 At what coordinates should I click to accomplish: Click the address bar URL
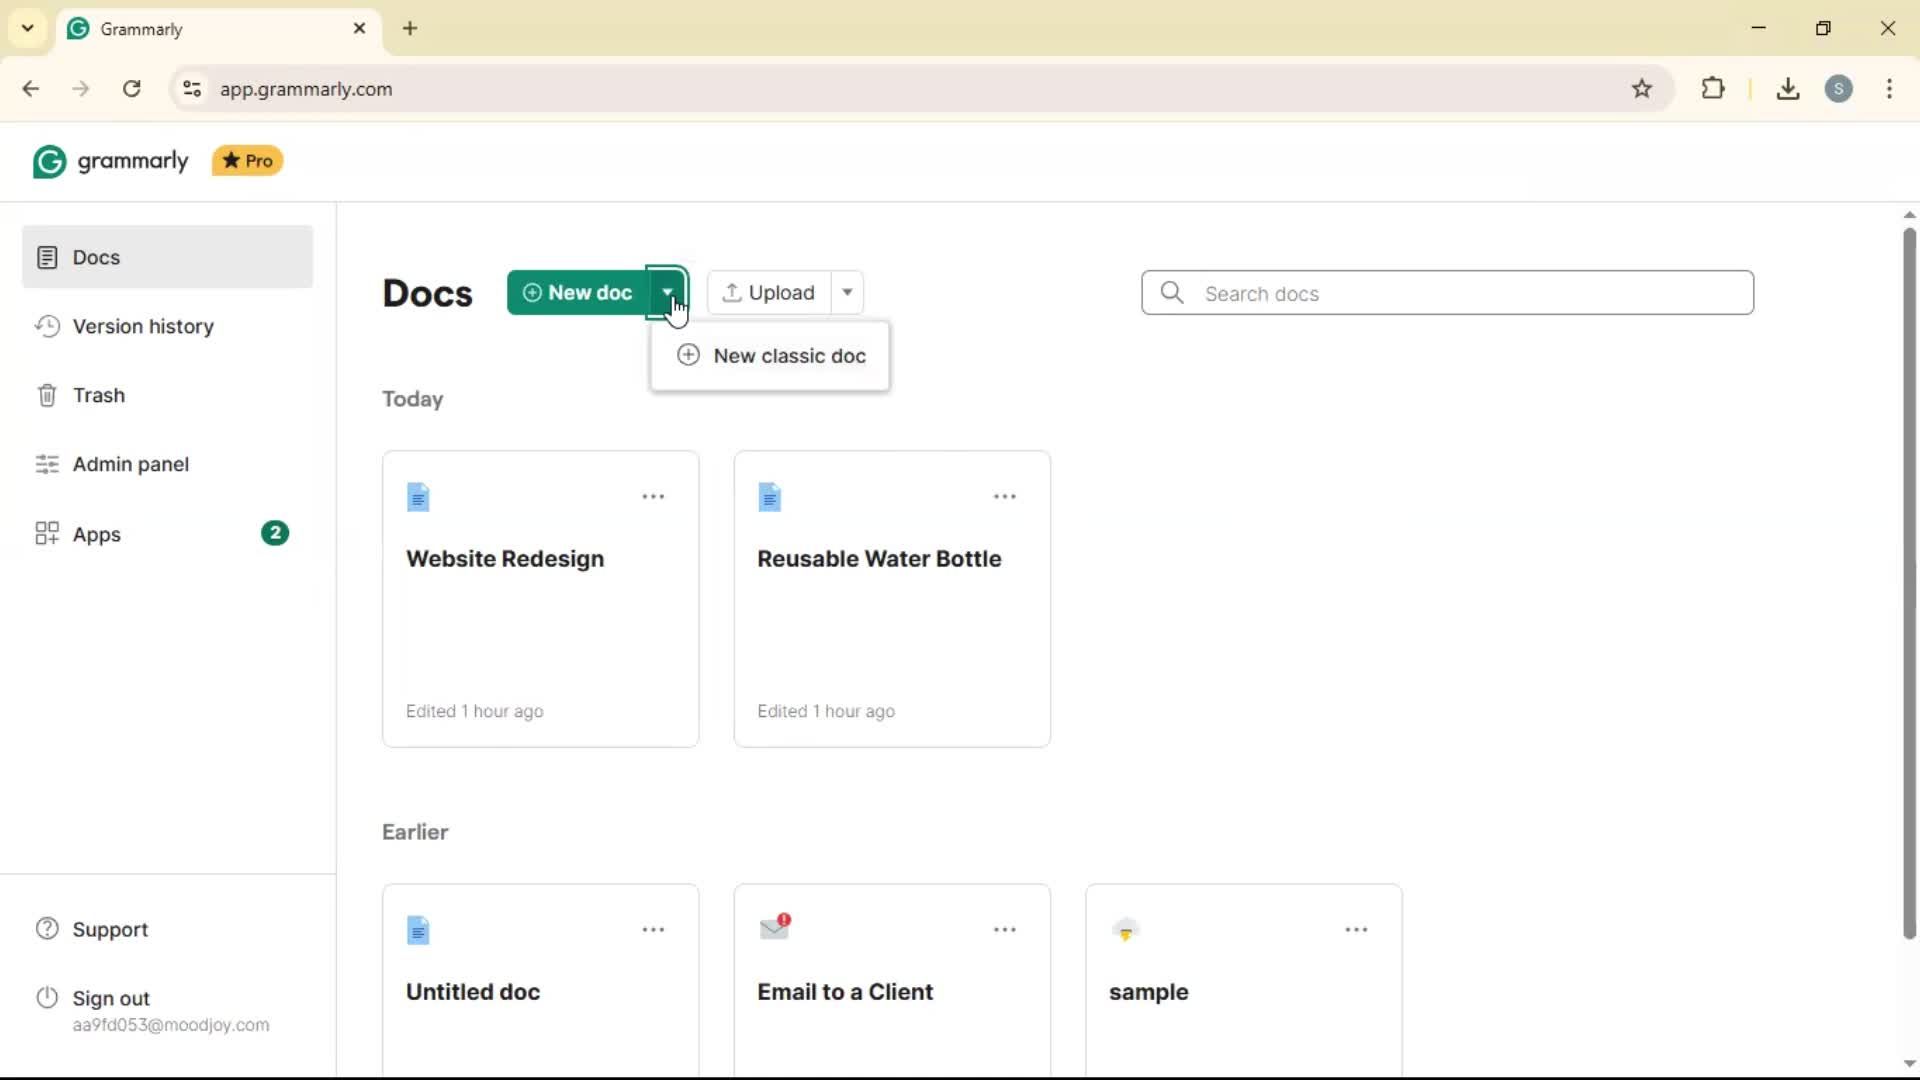(306, 89)
